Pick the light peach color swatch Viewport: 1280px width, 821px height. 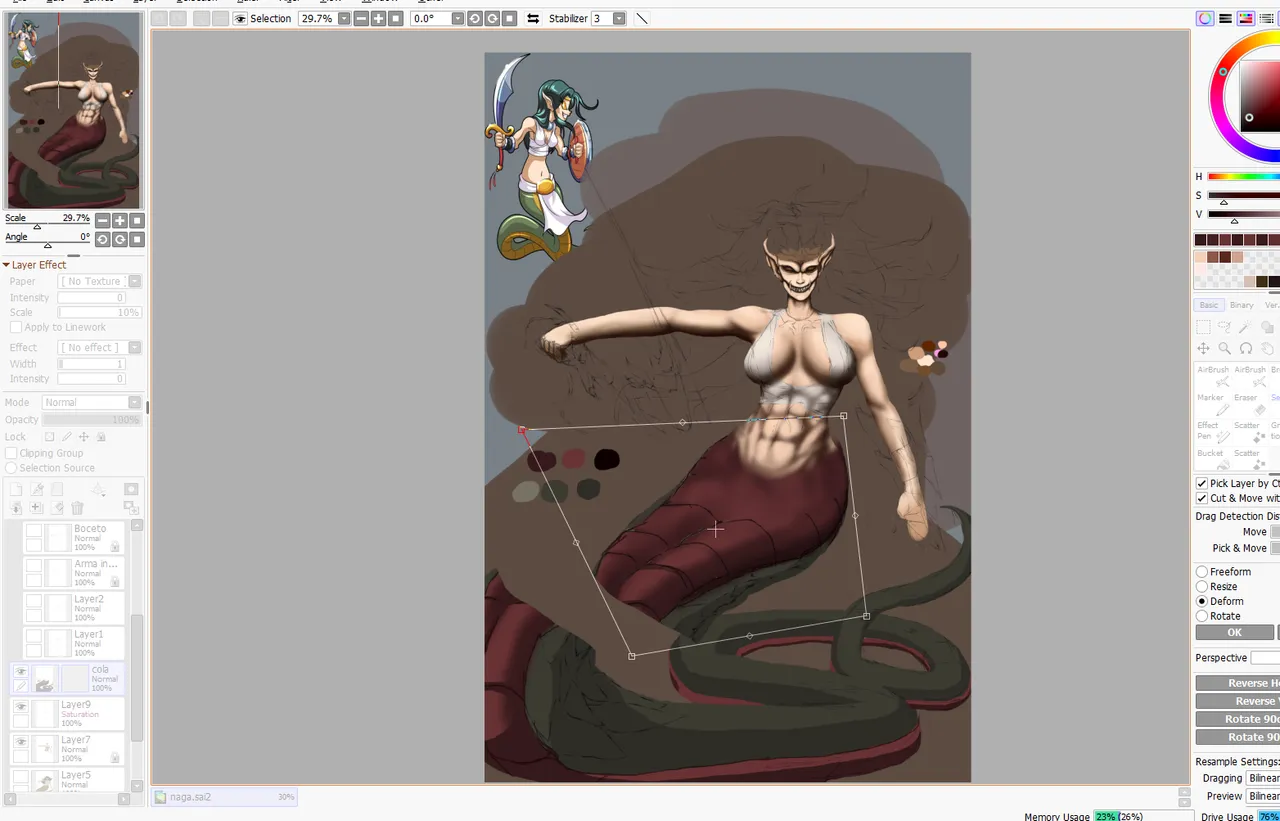point(1200,257)
